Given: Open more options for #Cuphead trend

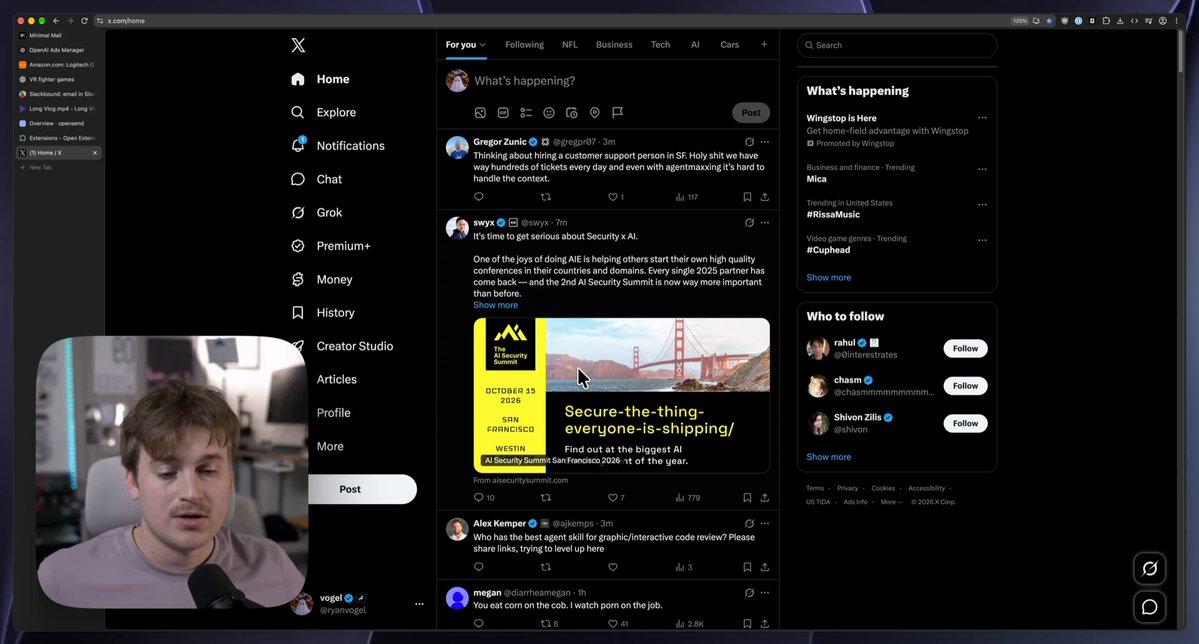Looking at the screenshot, I should tap(982, 240).
